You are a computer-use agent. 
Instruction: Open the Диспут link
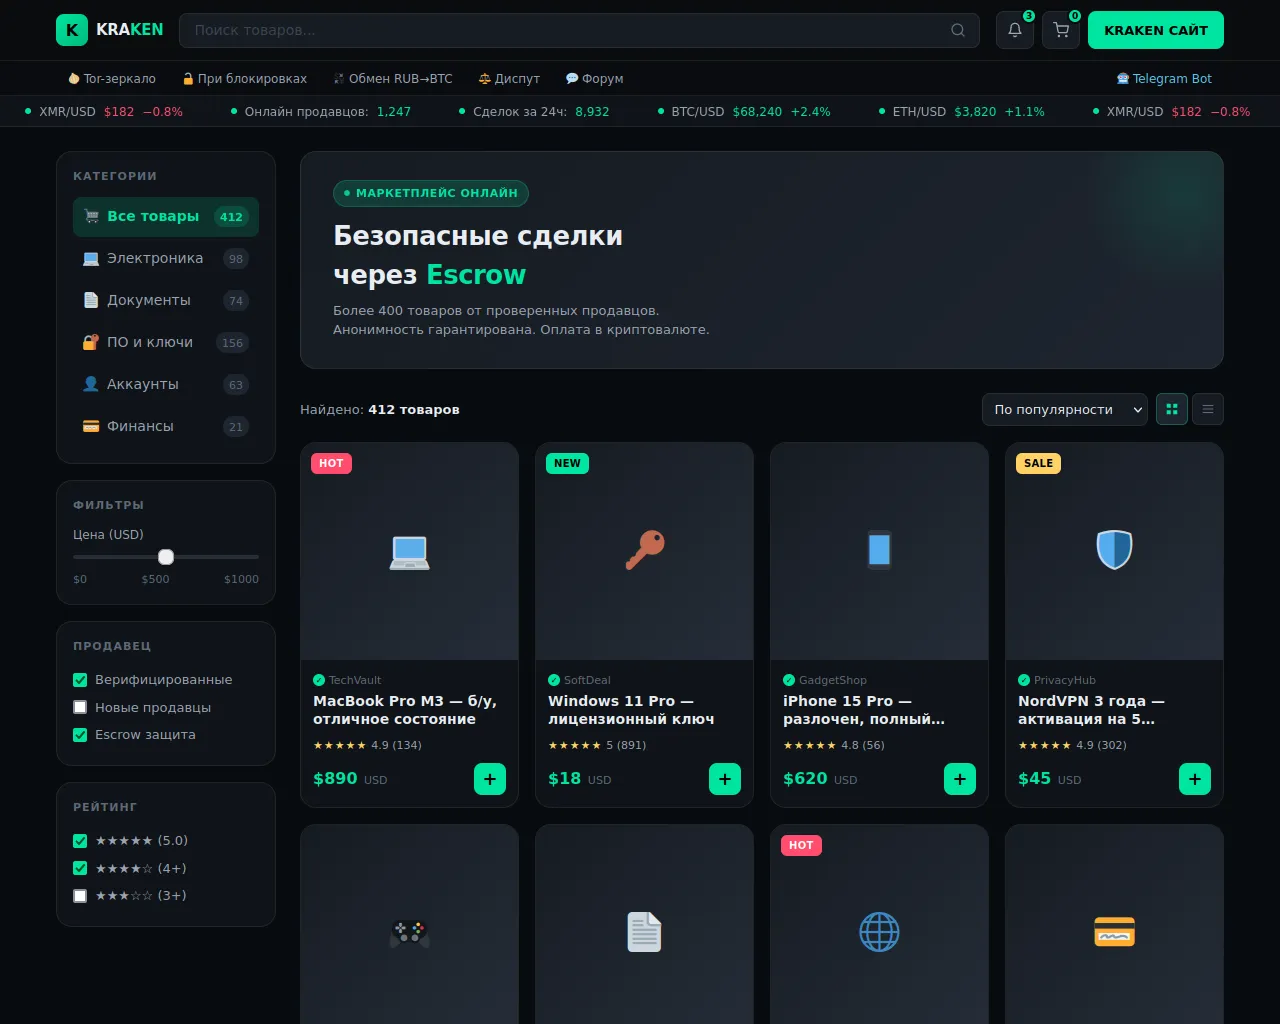(509, 78)
